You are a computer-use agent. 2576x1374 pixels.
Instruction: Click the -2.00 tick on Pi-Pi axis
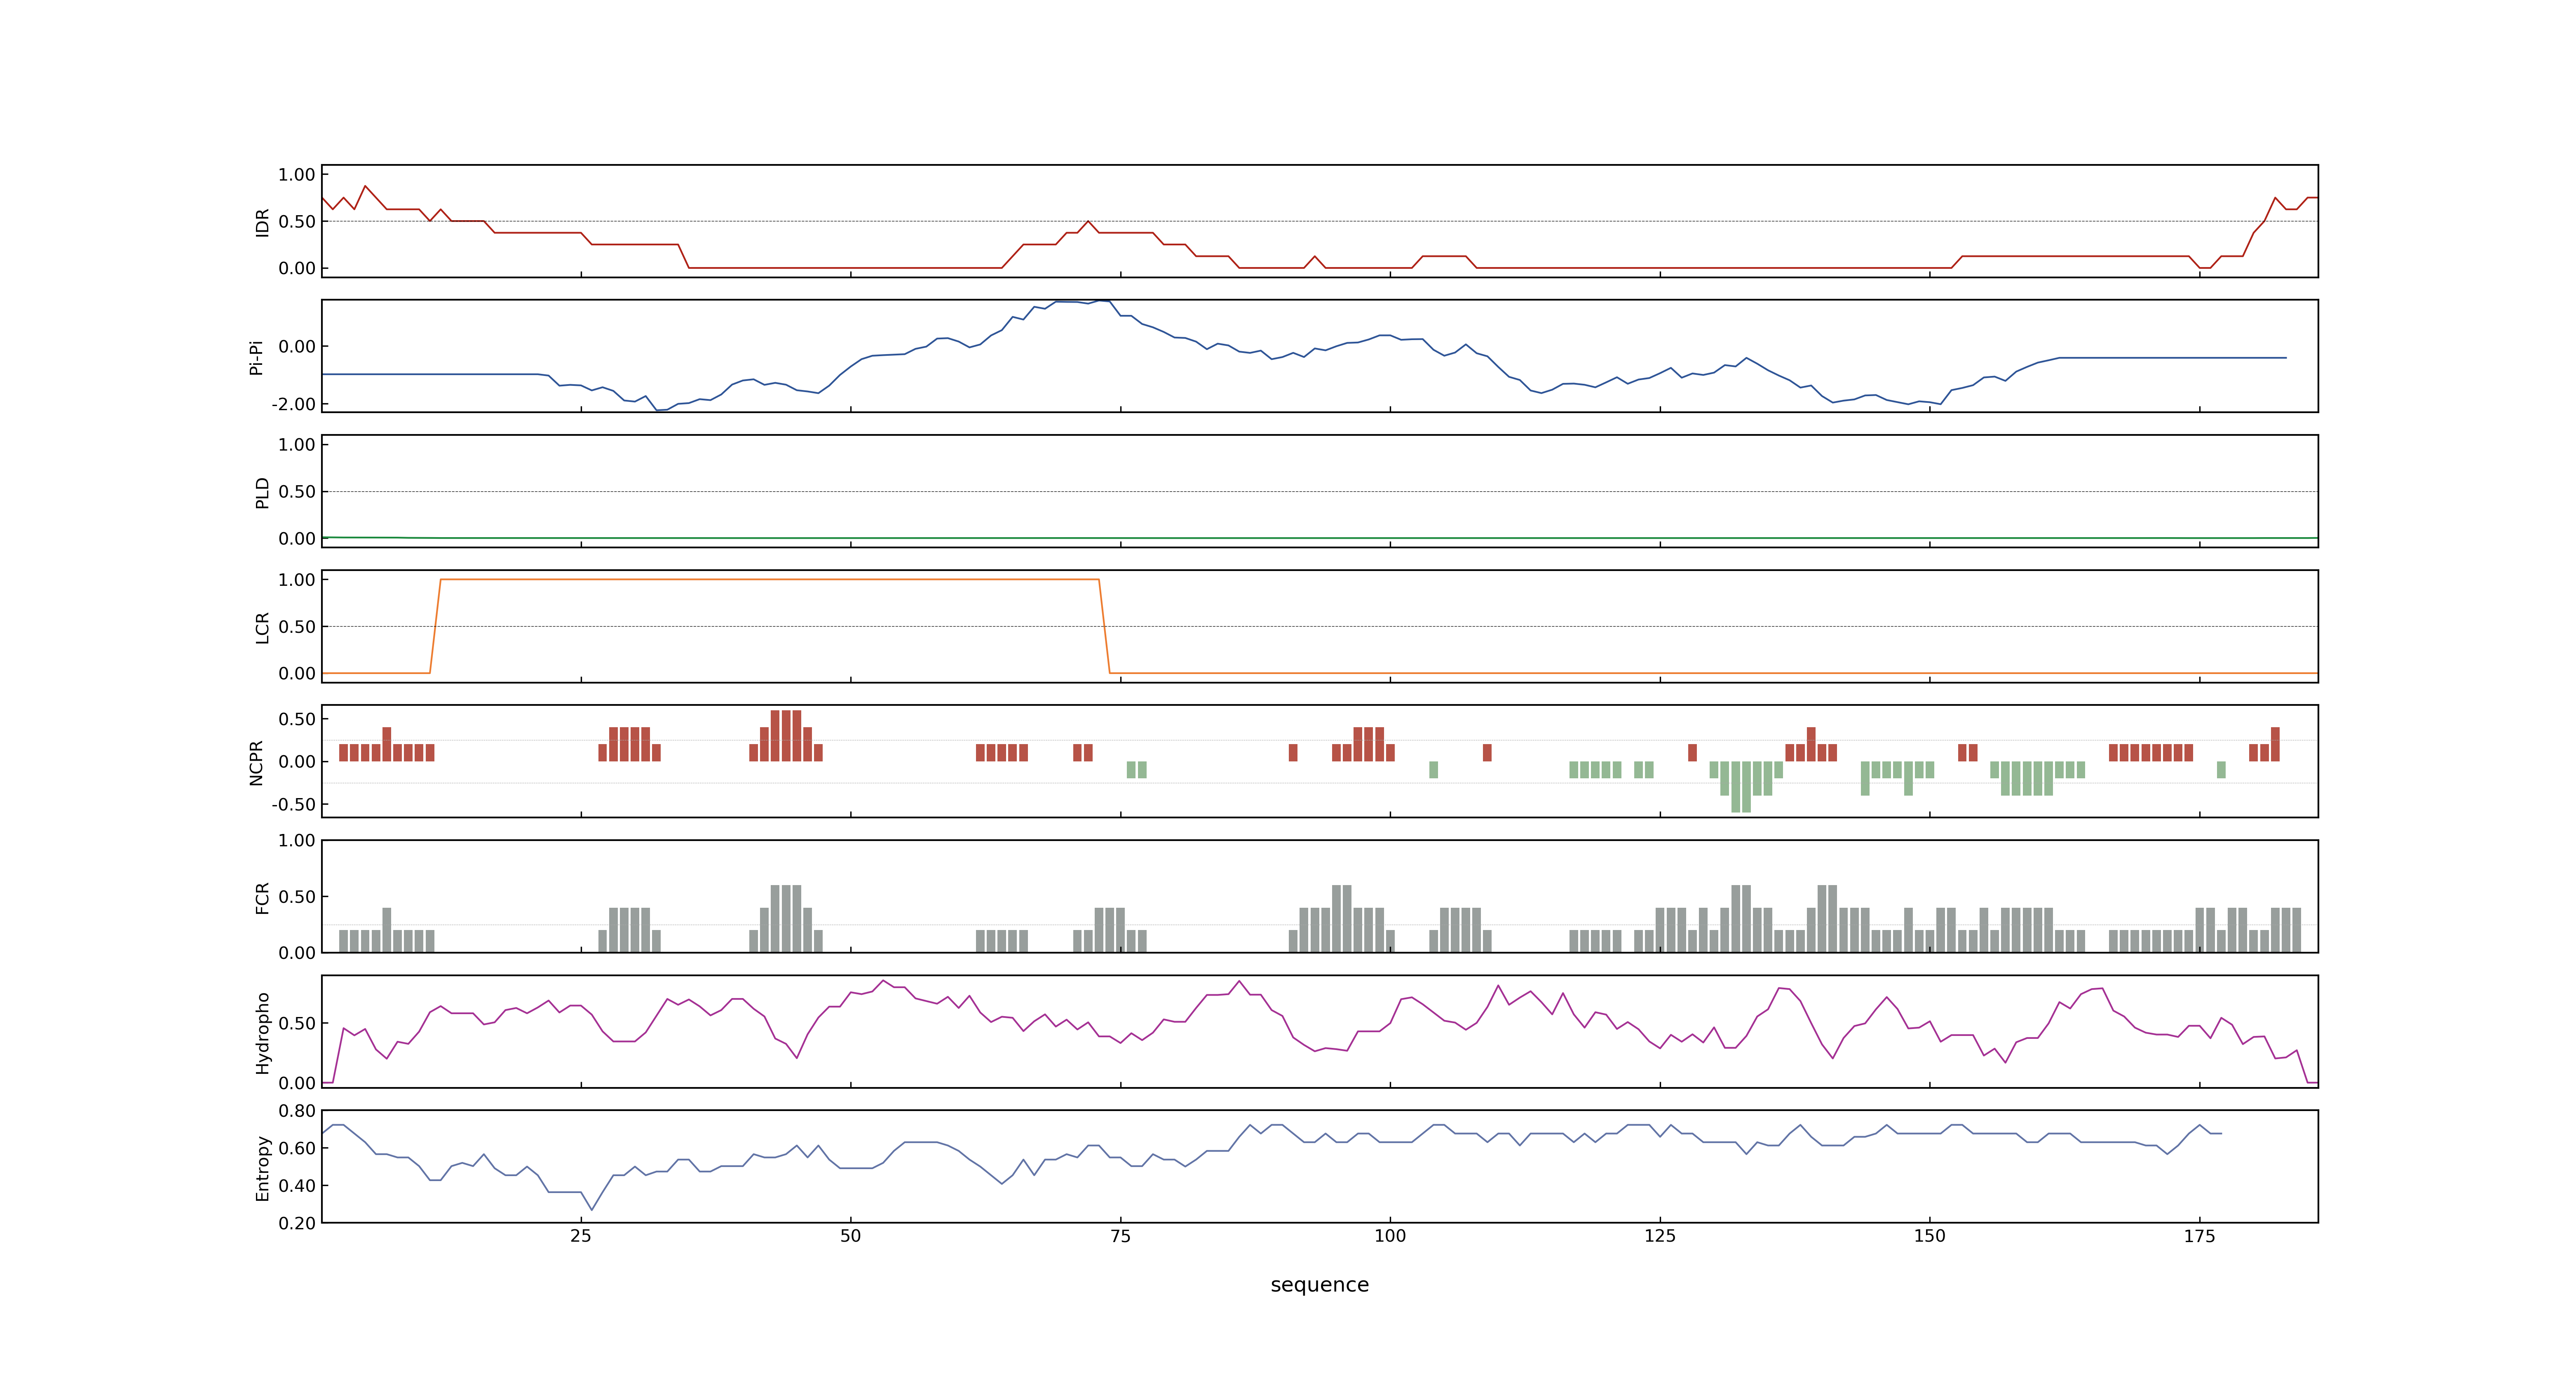tap(293, 404)
